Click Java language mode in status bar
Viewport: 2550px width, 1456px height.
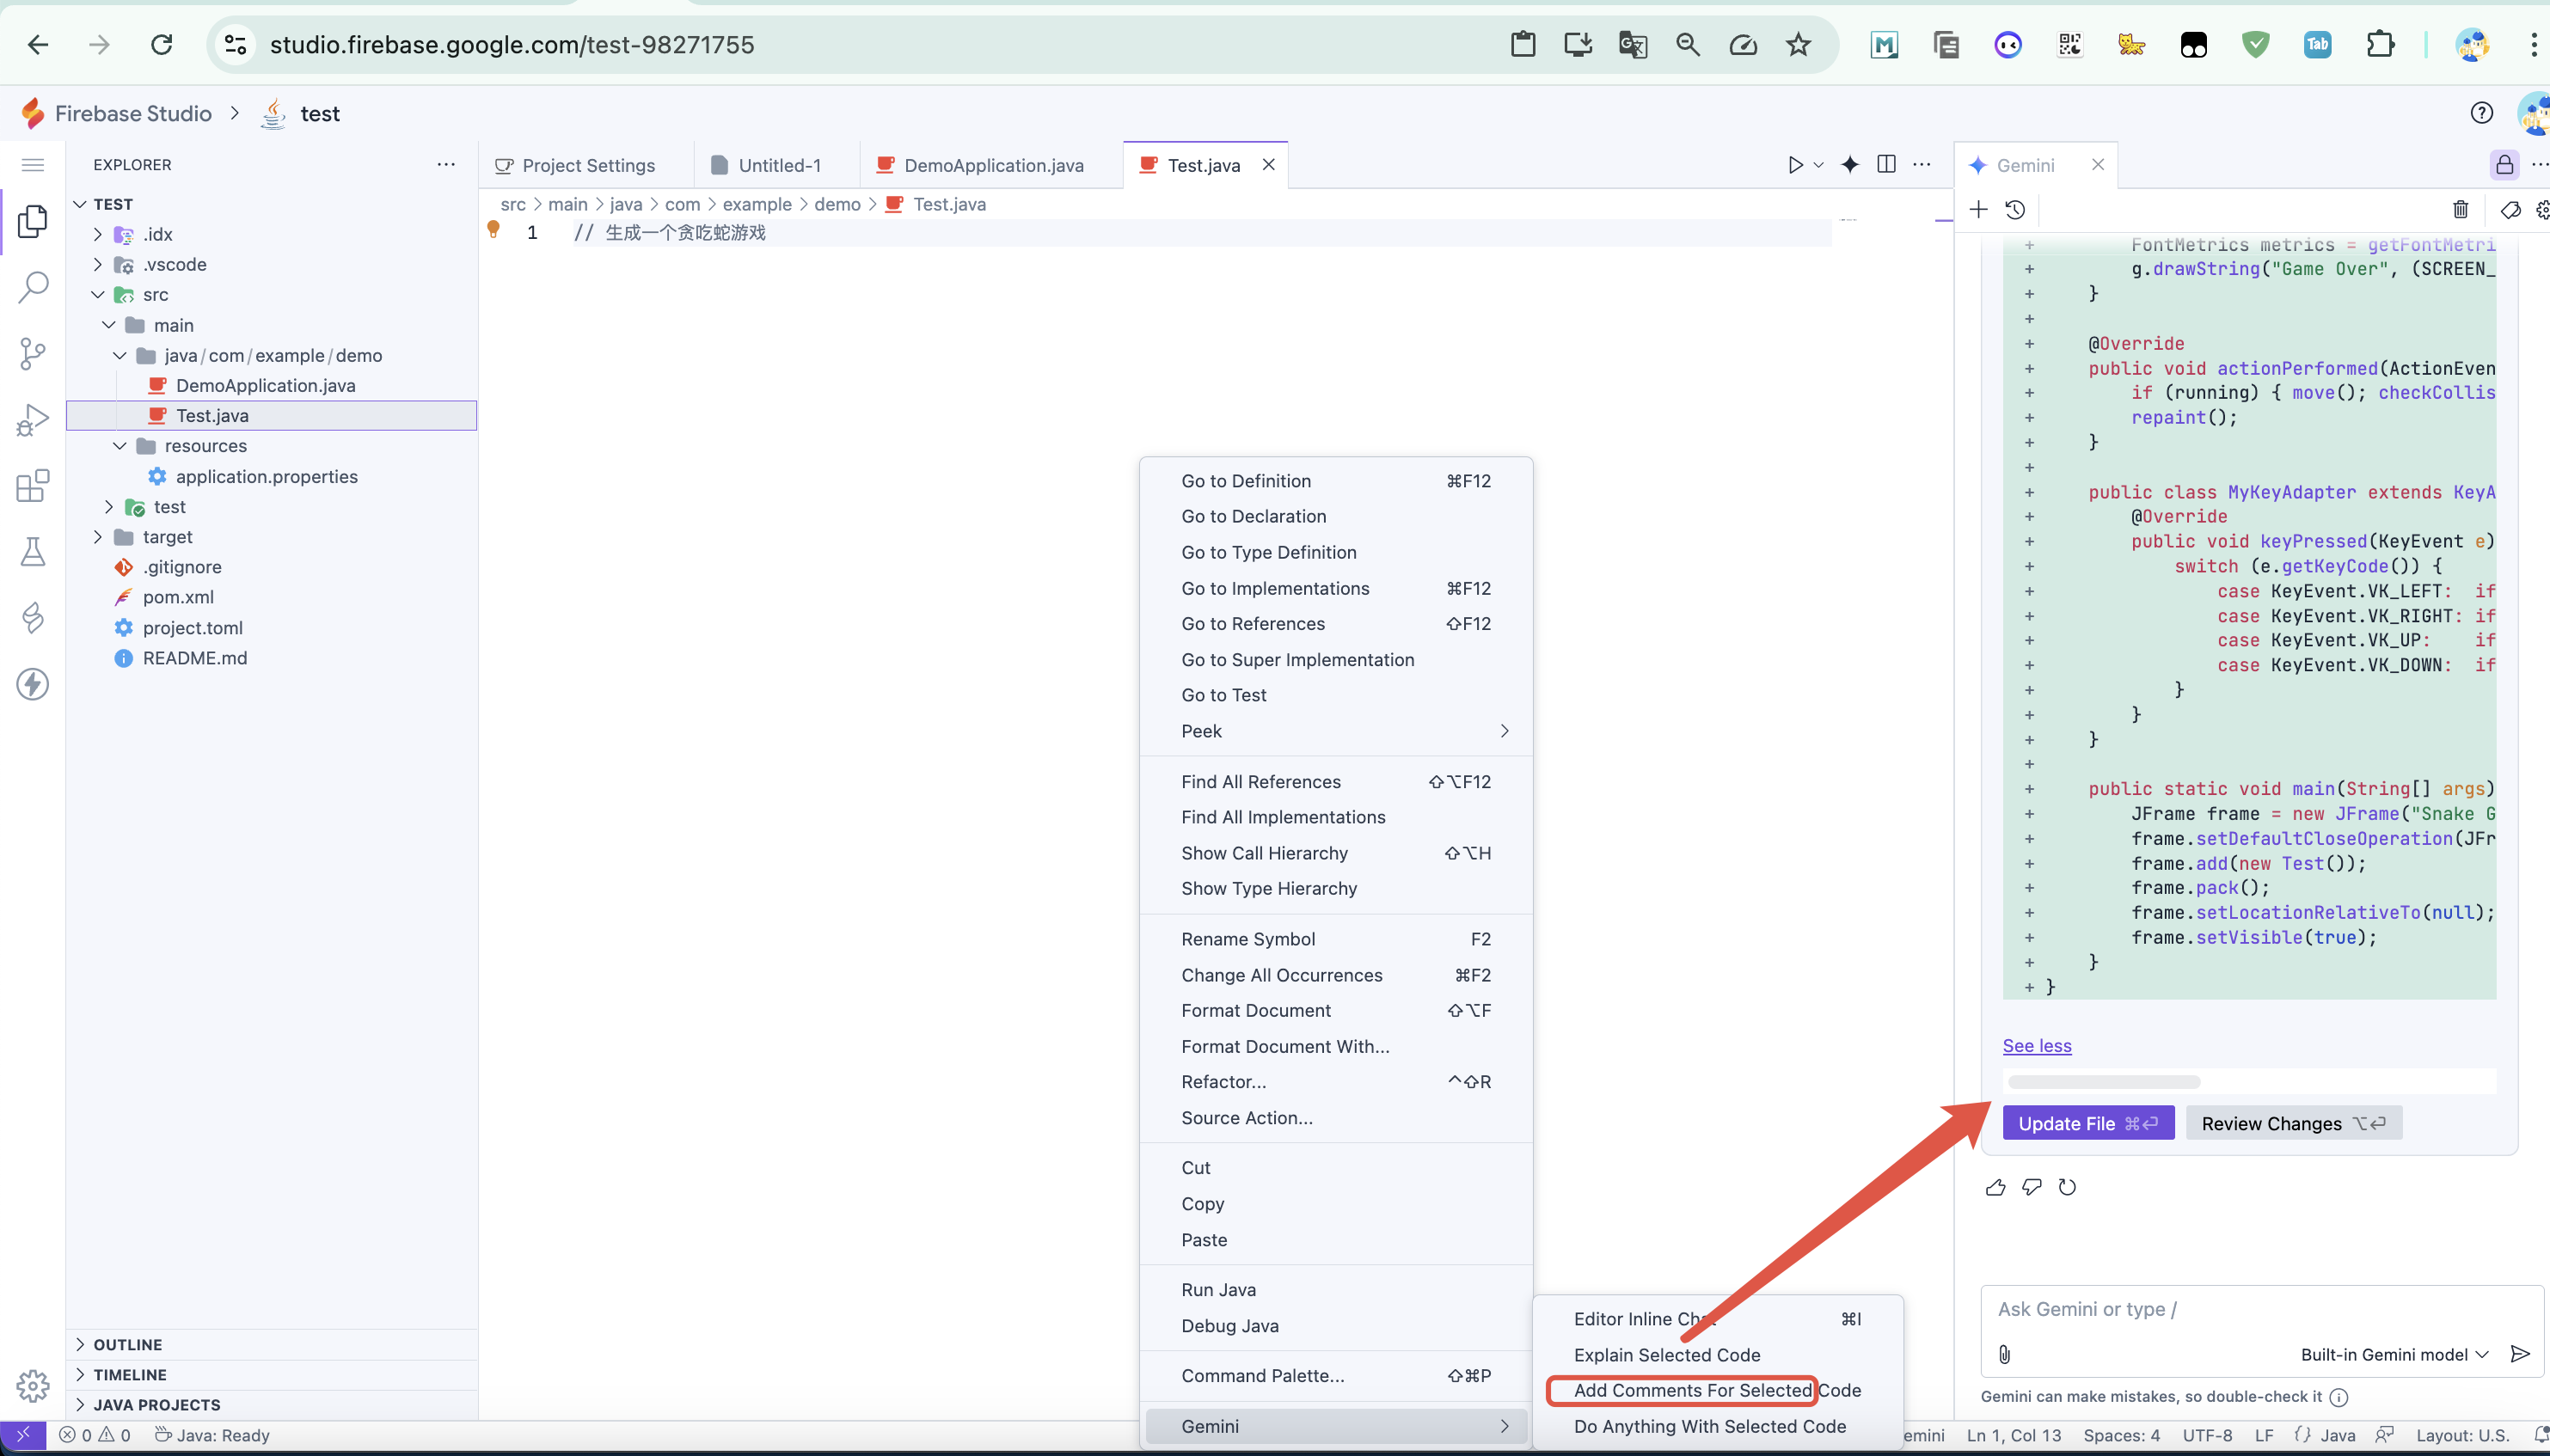pos(2337,1435)
